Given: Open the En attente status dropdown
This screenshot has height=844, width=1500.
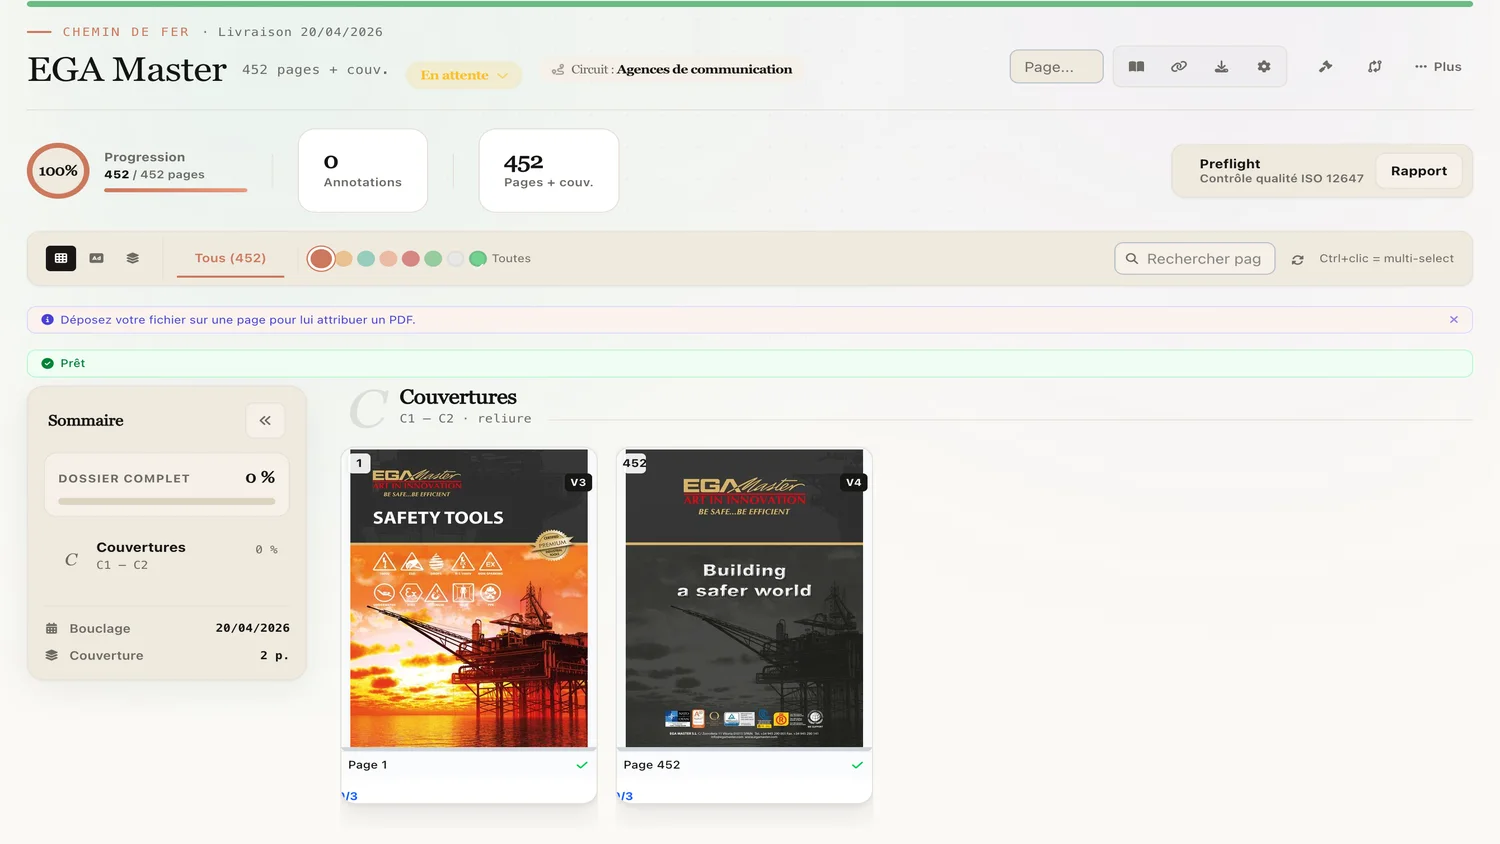Looking at the screenshot, I should pyautogui.click(x=464, y=75).
